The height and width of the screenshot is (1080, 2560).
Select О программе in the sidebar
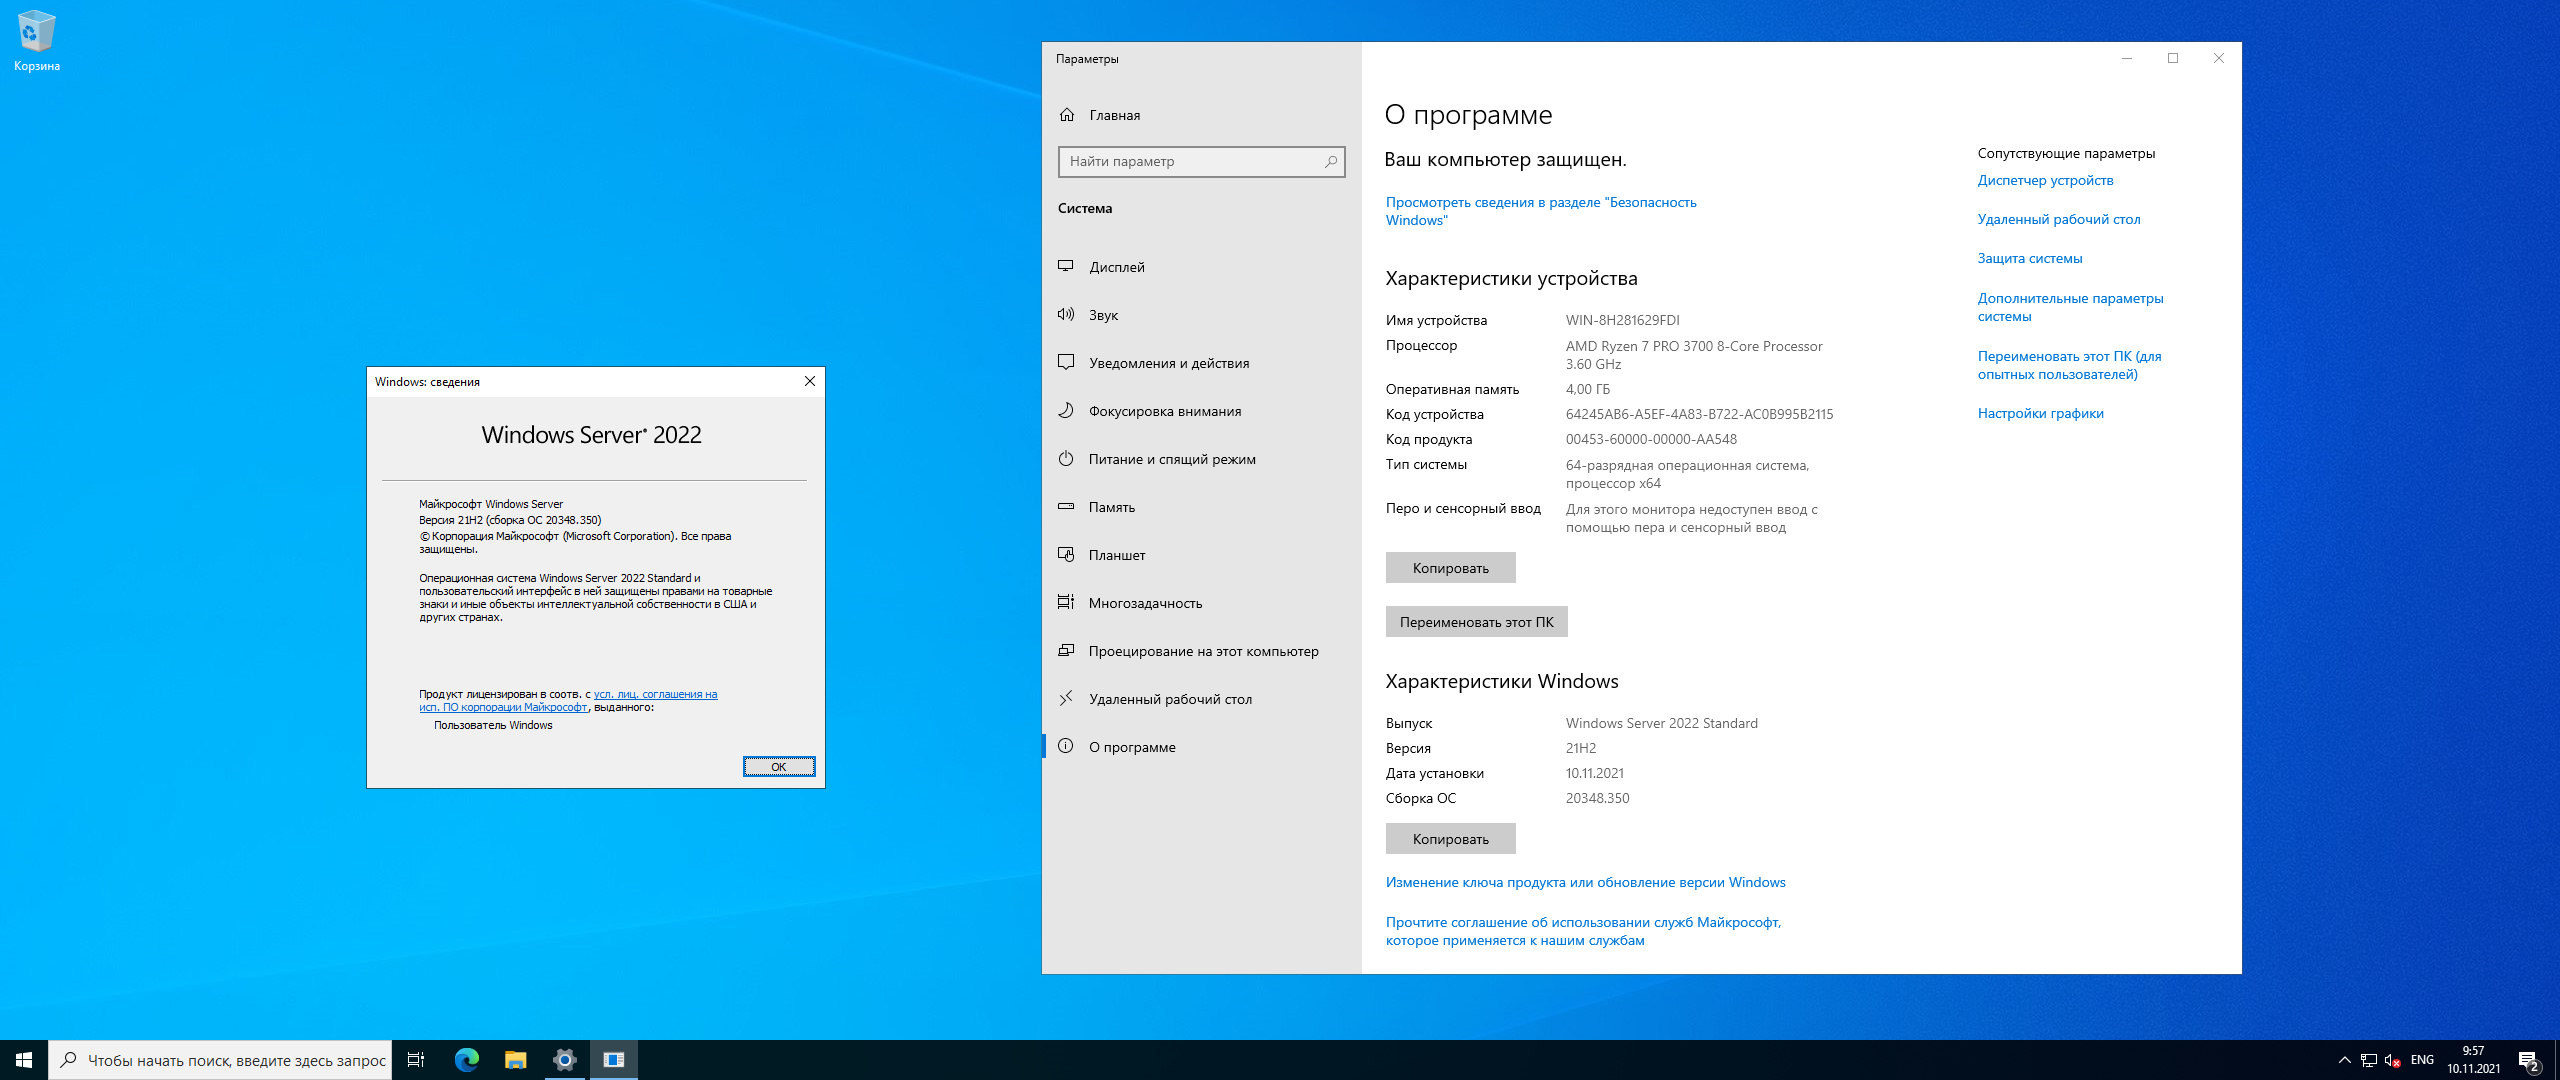click(x=1201, y=747)
